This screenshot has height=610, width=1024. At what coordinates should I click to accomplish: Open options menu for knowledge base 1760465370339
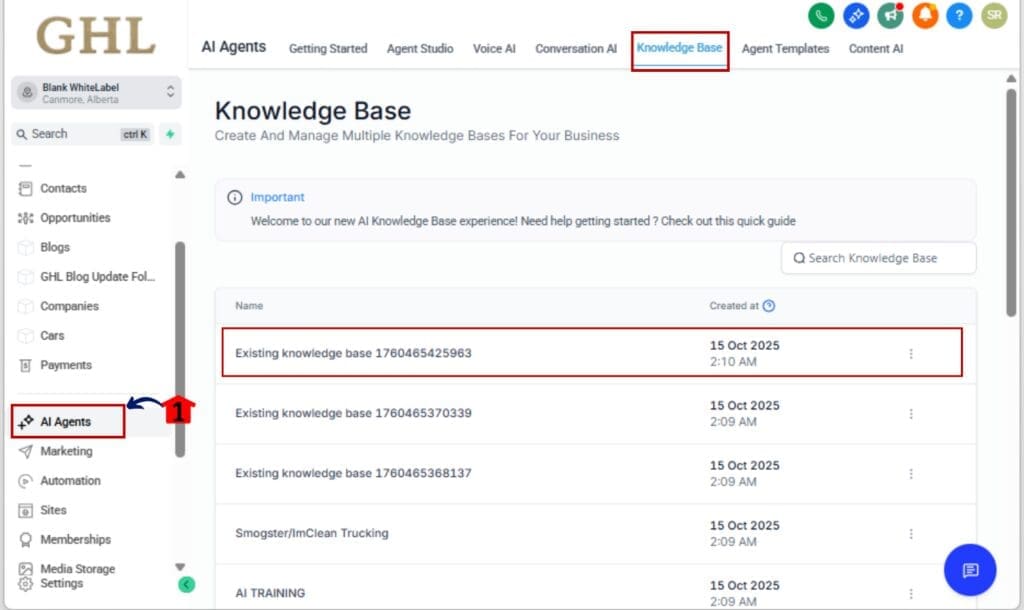(911, 413)
